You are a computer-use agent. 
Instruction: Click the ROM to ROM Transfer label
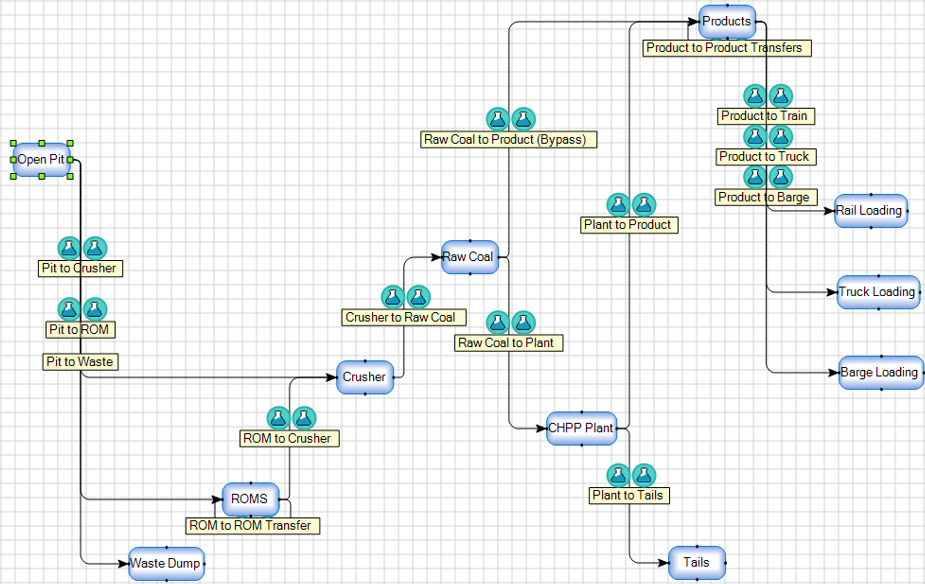tap(253, 525)
